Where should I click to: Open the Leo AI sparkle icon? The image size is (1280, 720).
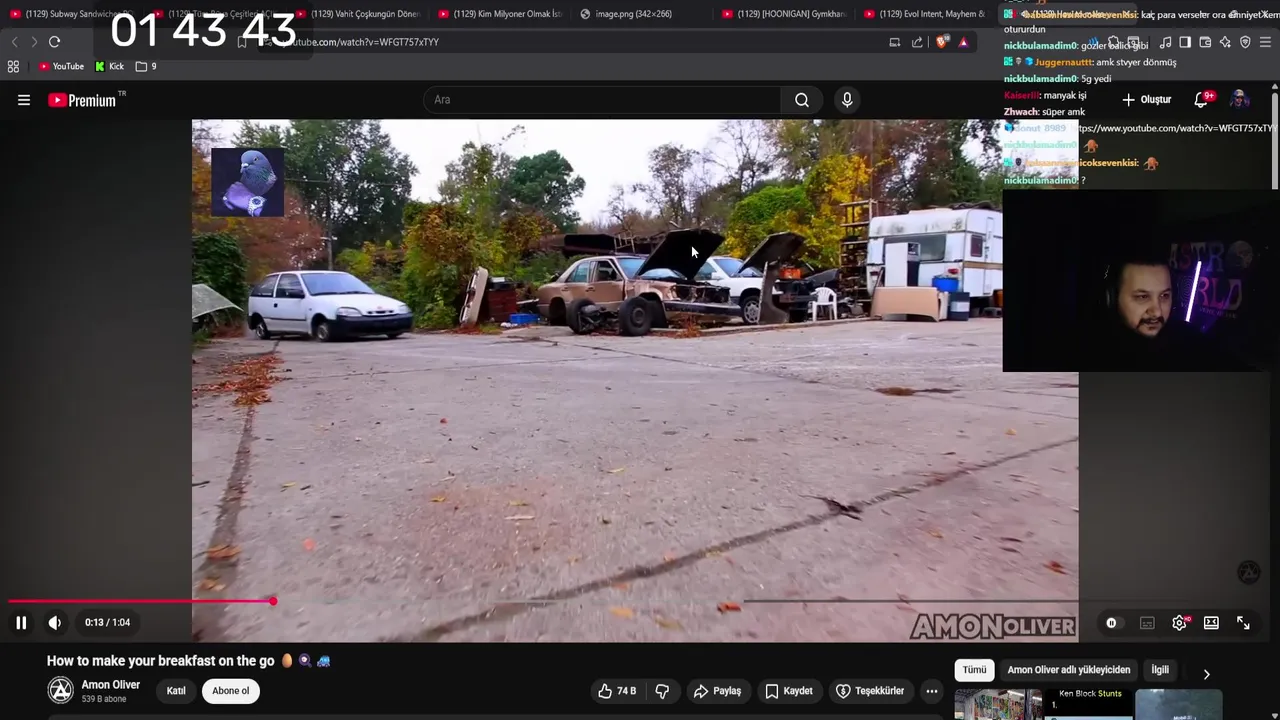click(x=1225, y=42)
